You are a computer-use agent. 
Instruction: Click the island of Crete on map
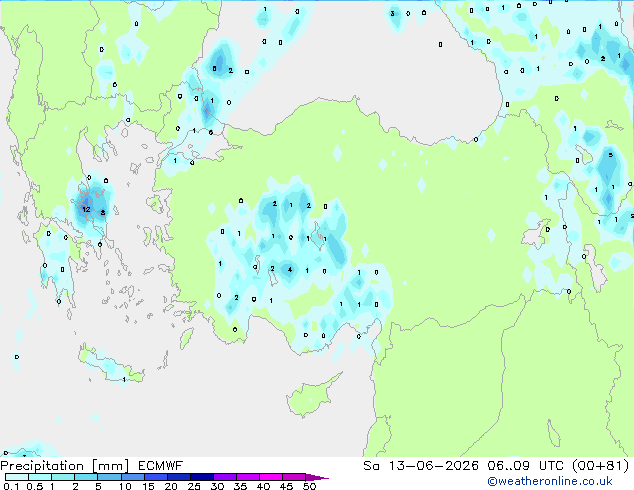coord(110,366)
